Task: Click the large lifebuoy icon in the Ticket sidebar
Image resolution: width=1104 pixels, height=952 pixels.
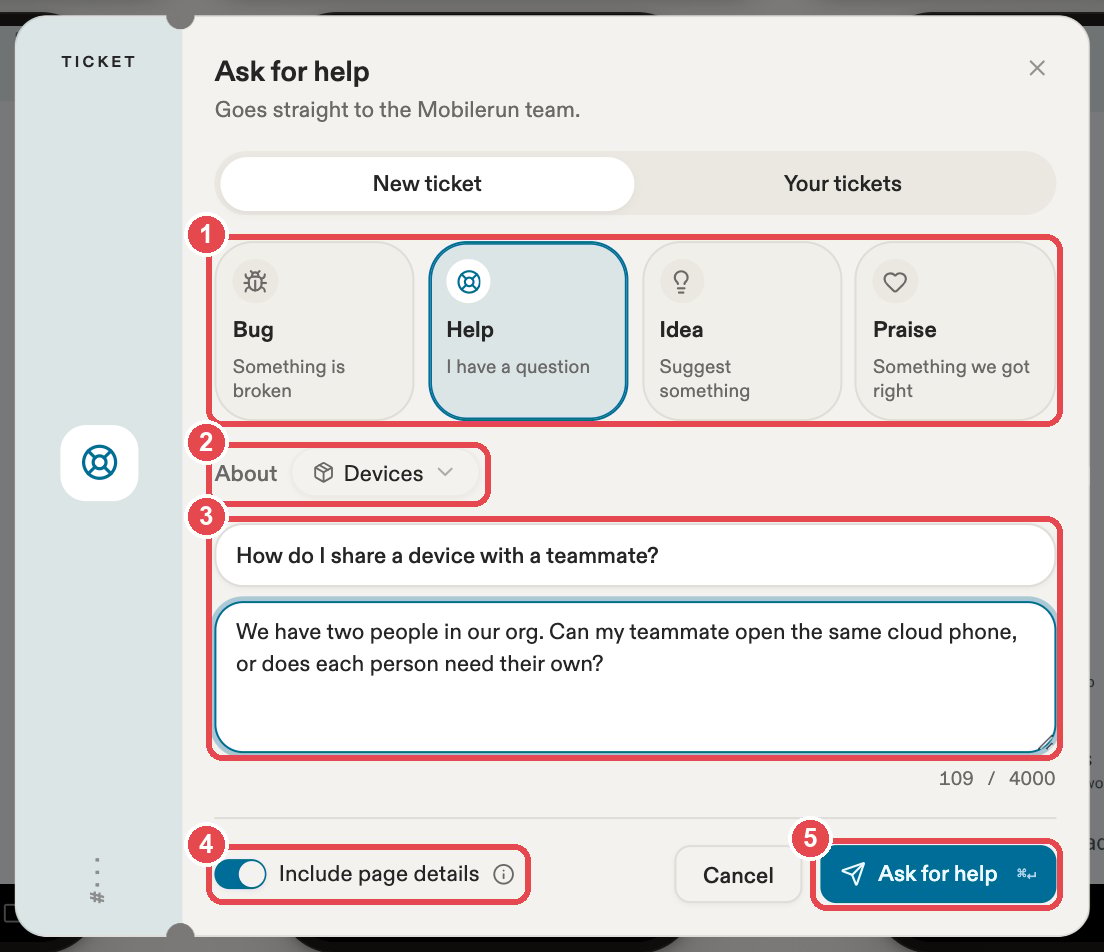Action: (99, 463)
